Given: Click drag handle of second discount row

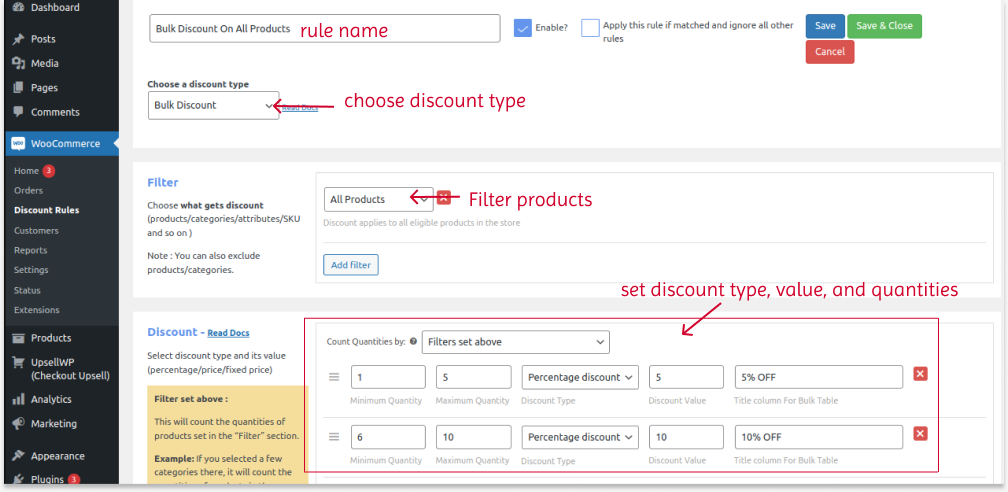Looking at the screenshot, I should pyautogui.click(x=334, y=437).
